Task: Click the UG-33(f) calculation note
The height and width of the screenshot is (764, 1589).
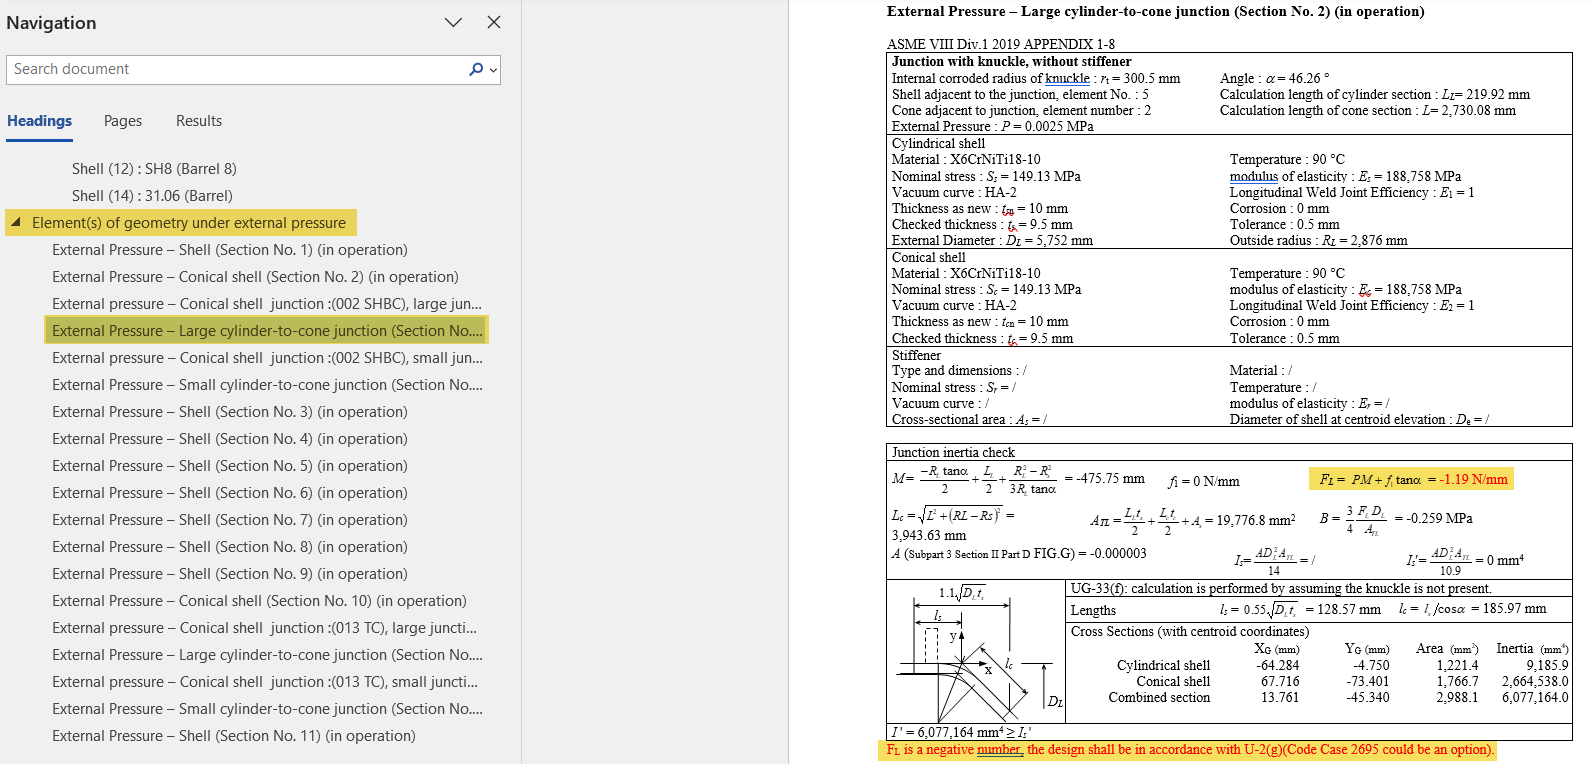Action: pos(1281,589)
